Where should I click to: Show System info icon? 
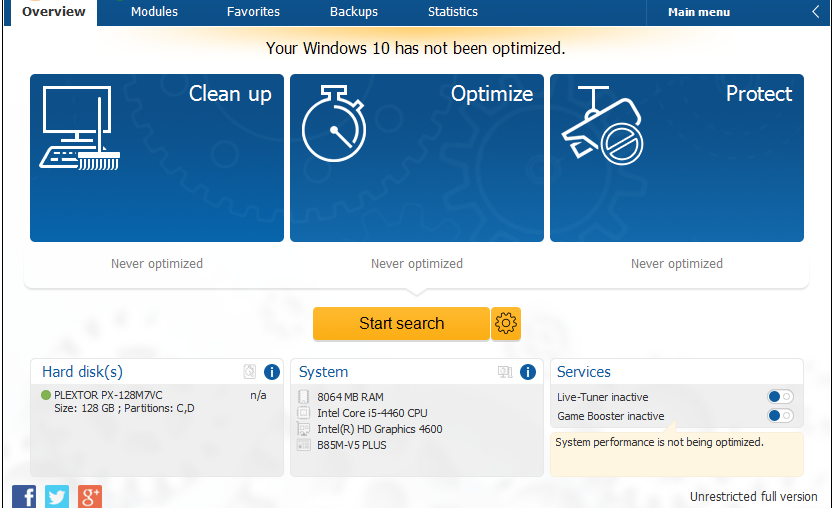tap(527, 372)
